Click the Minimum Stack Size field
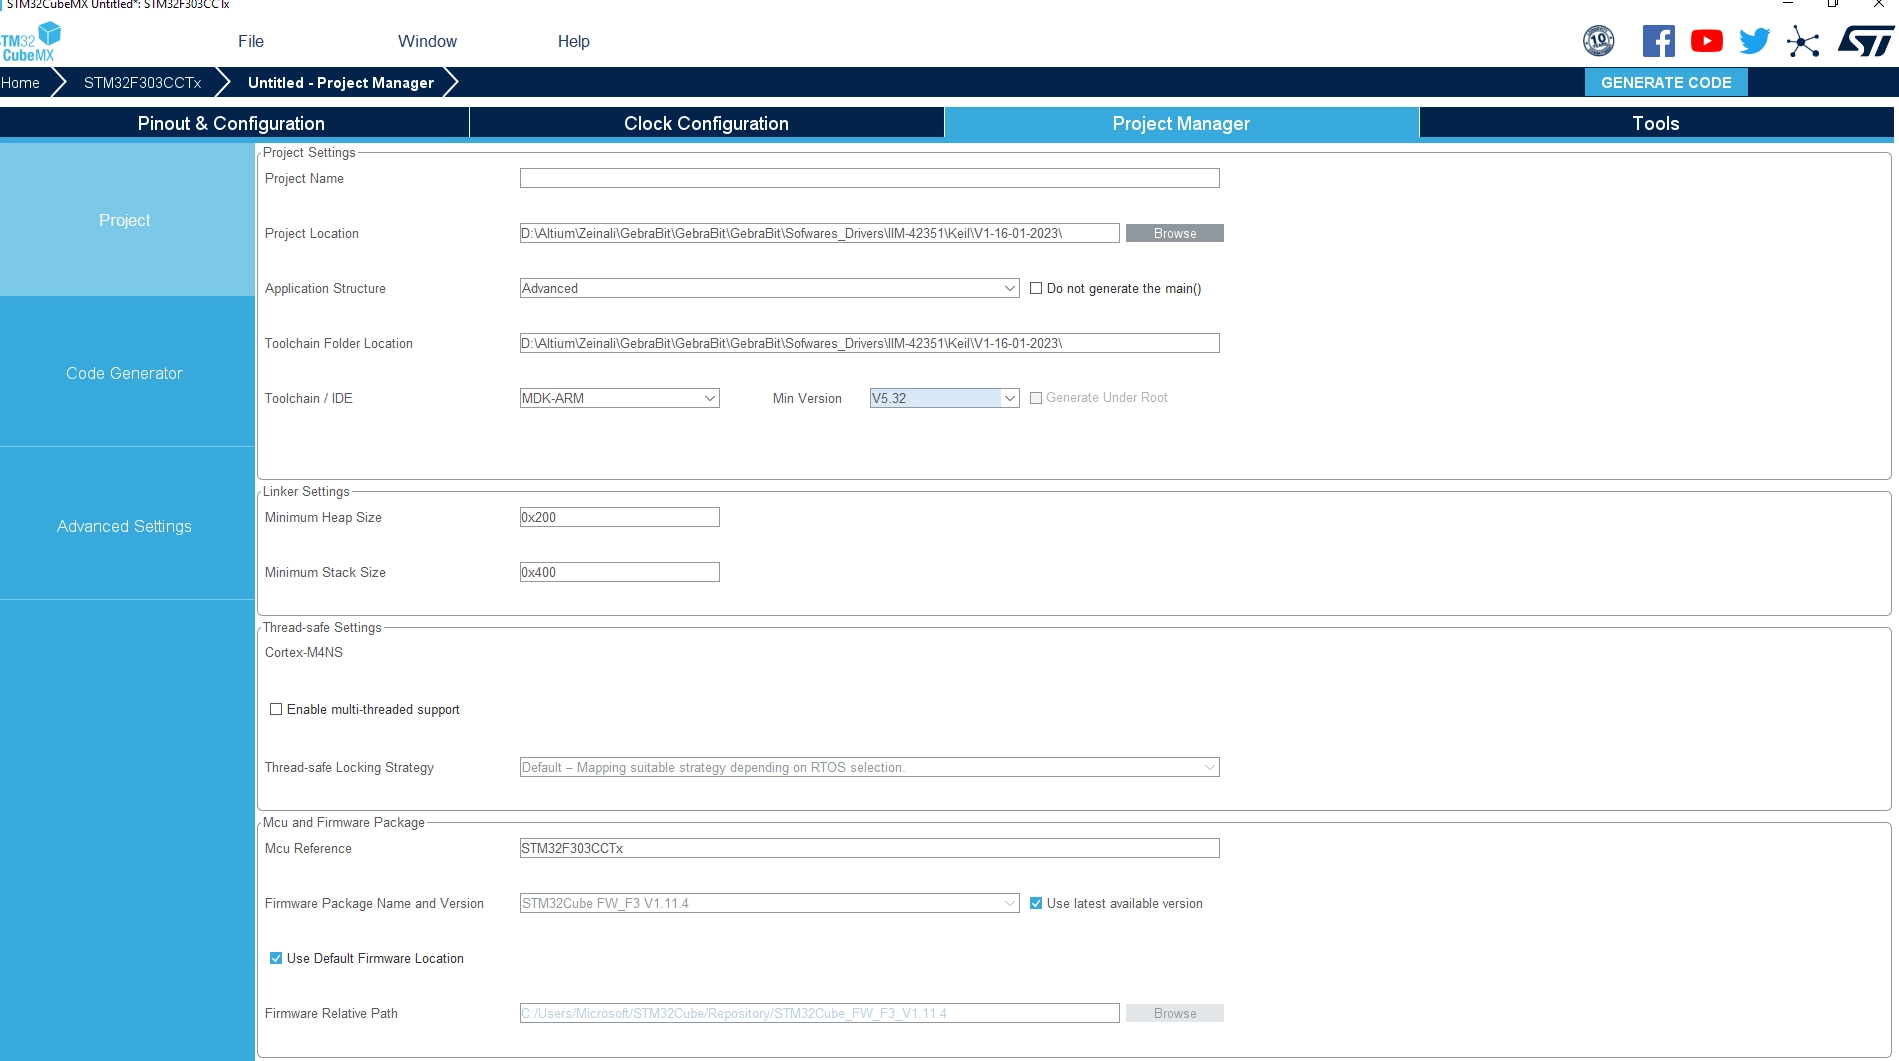Viewport: 1899px width, 1061px height. pyautogui.click(x=620, y=572)
